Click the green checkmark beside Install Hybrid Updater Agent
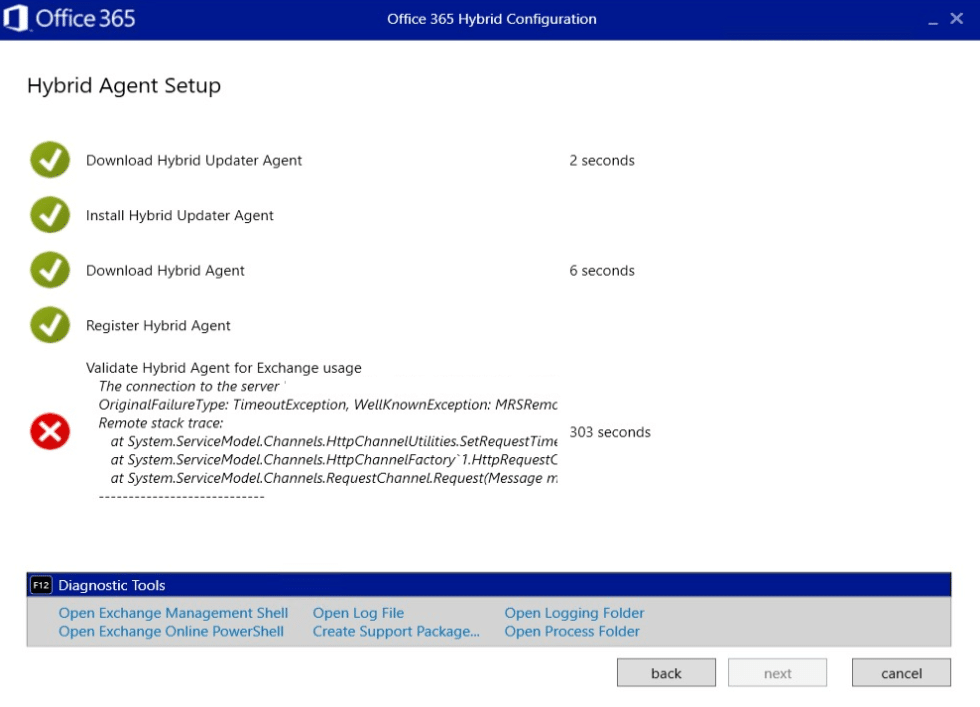This screenshot has height=707, width=980. pos(49,215)
